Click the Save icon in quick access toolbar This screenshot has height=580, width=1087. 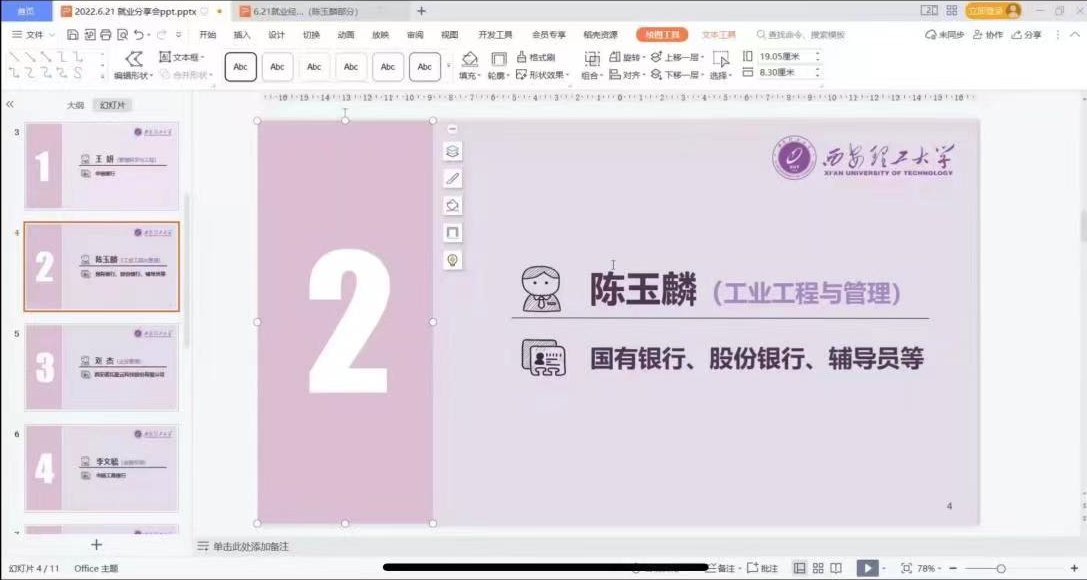click(x=73, y=35)
